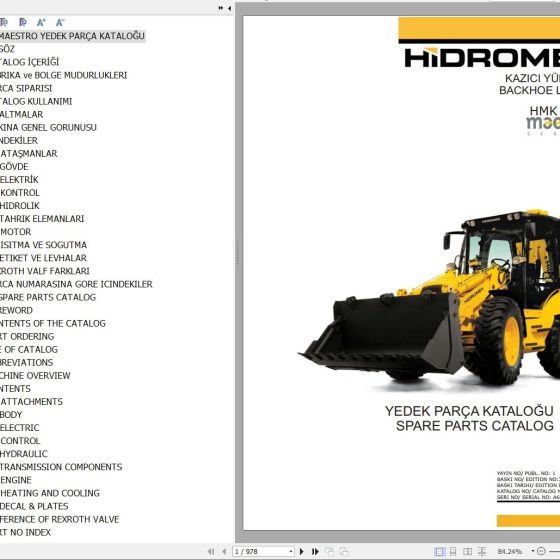560x560 pixels.
Task: Zoom out with minus button
Action: tap(541, 551)
